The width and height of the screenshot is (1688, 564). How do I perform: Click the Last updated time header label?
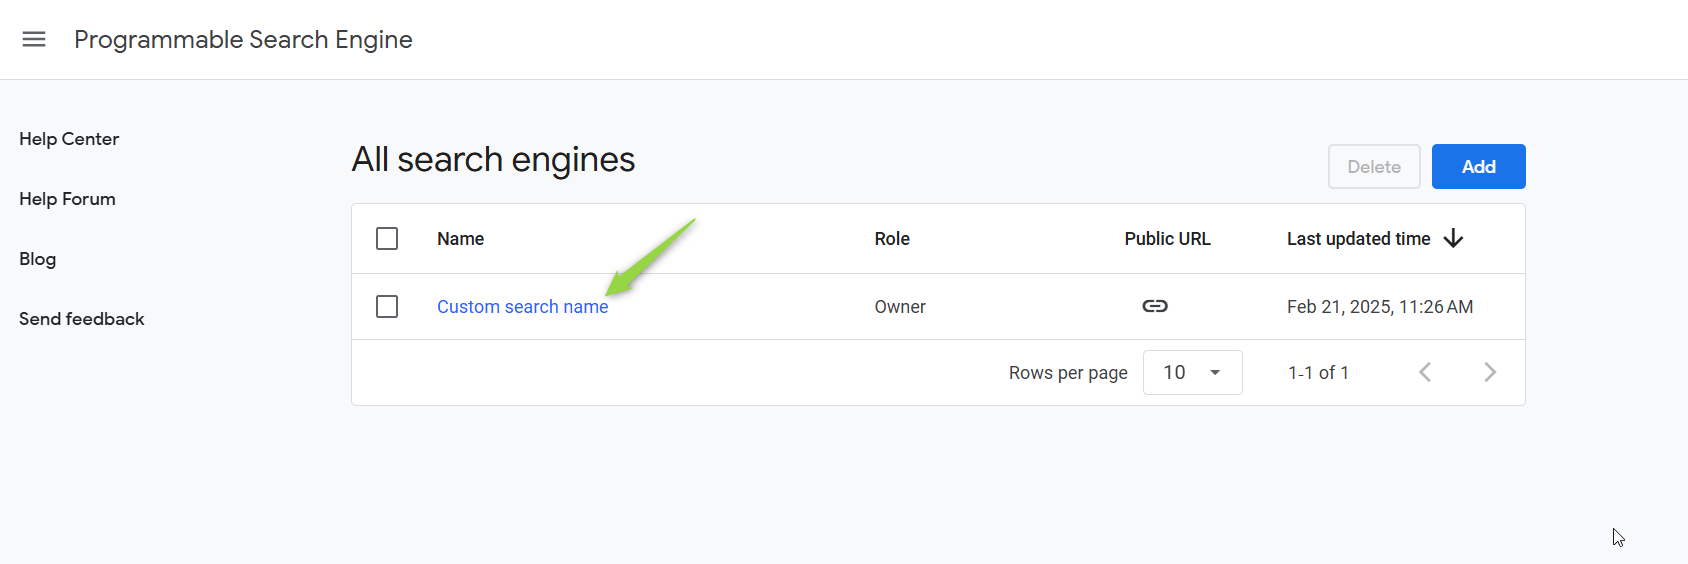tap(1358, 239)
